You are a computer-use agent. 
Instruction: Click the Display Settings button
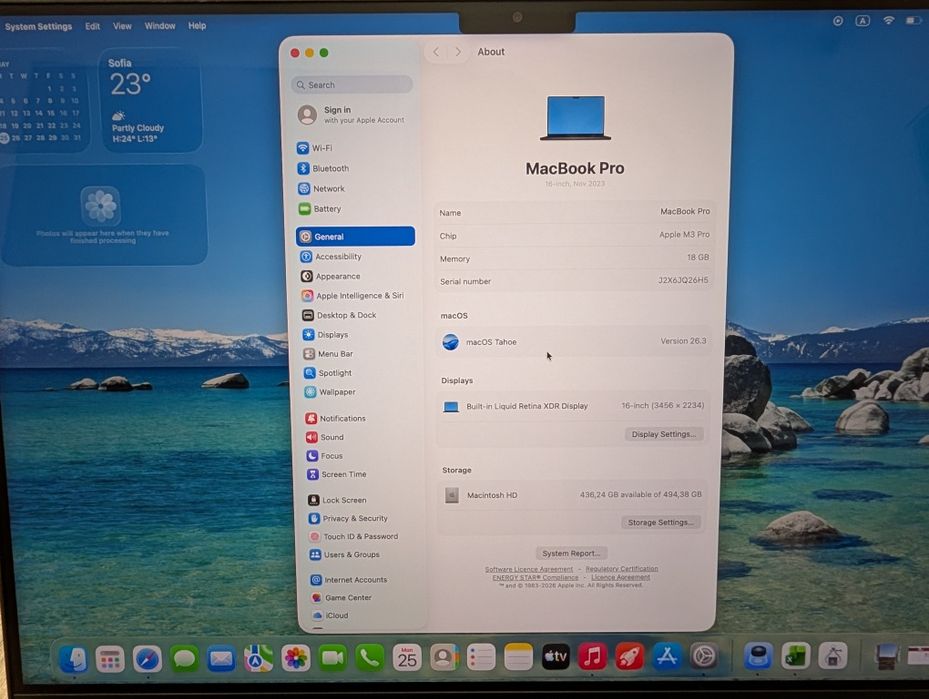point(664,434)
